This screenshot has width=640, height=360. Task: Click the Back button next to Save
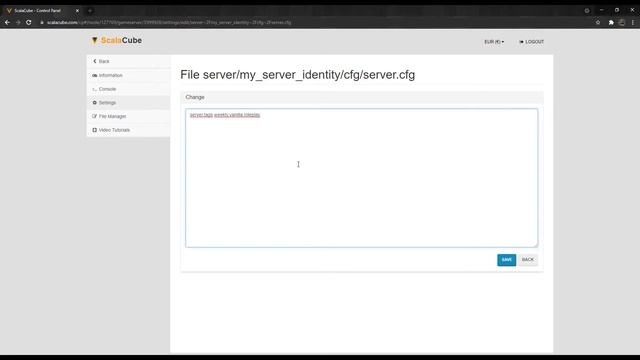528,260
